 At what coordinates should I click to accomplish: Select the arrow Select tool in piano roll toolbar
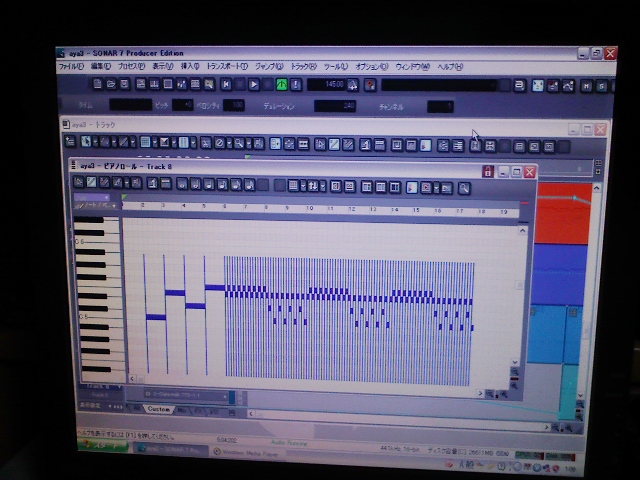pos(78,183)
